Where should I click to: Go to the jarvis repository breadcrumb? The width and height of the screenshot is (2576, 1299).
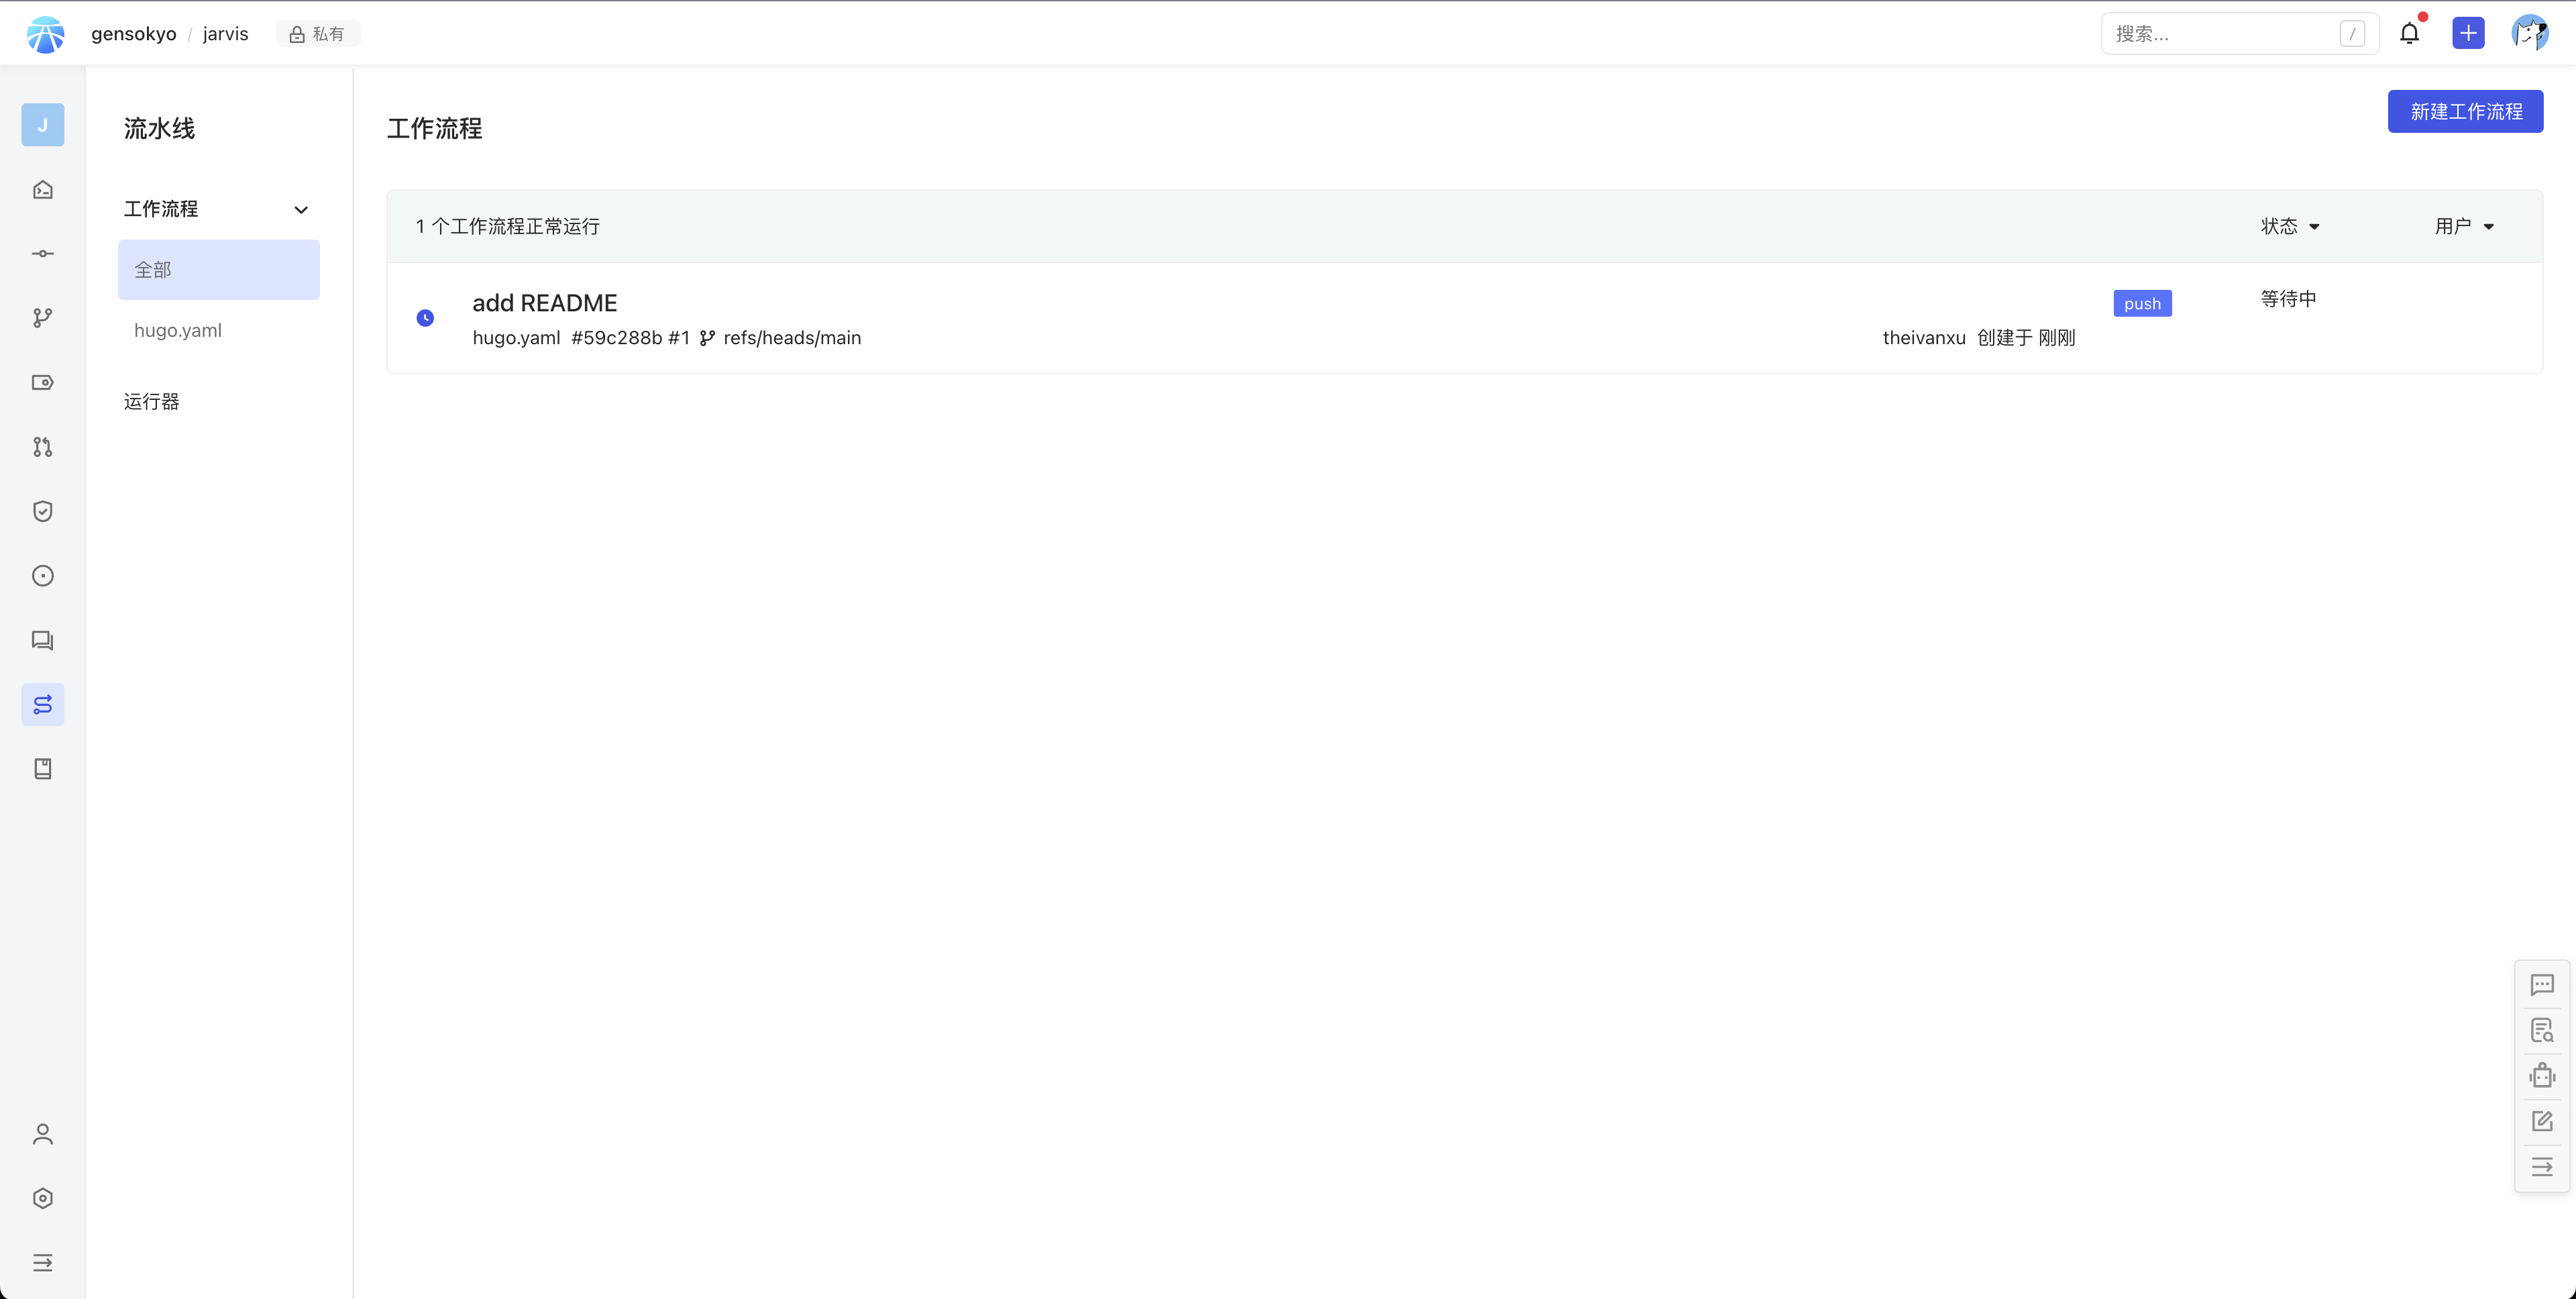point(226,34)
